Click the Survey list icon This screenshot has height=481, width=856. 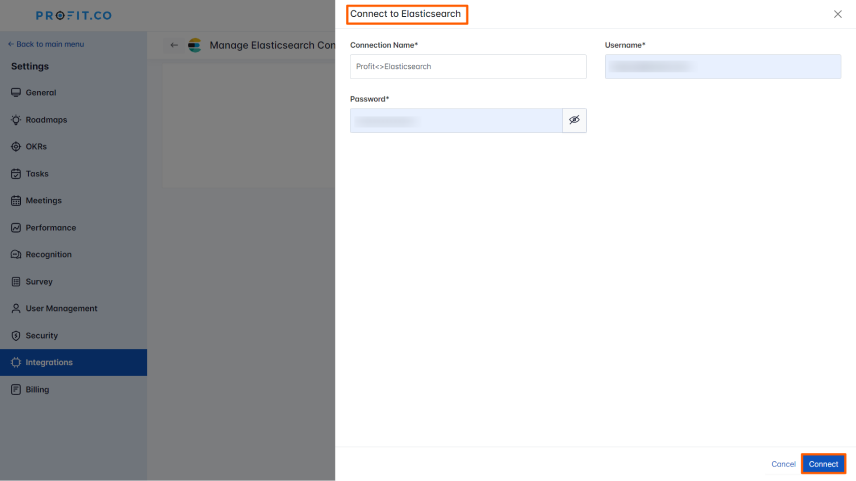(16, 282)
